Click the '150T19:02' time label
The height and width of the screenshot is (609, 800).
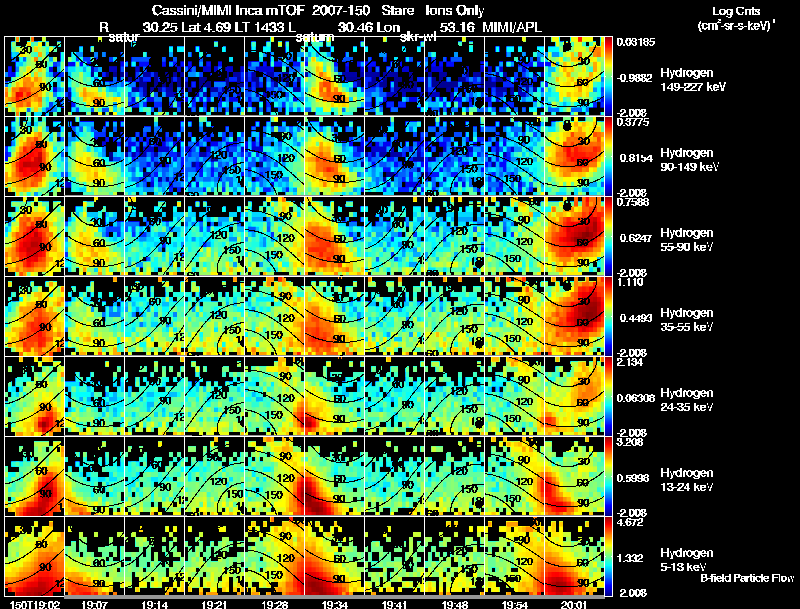click(x=34, y=604)
